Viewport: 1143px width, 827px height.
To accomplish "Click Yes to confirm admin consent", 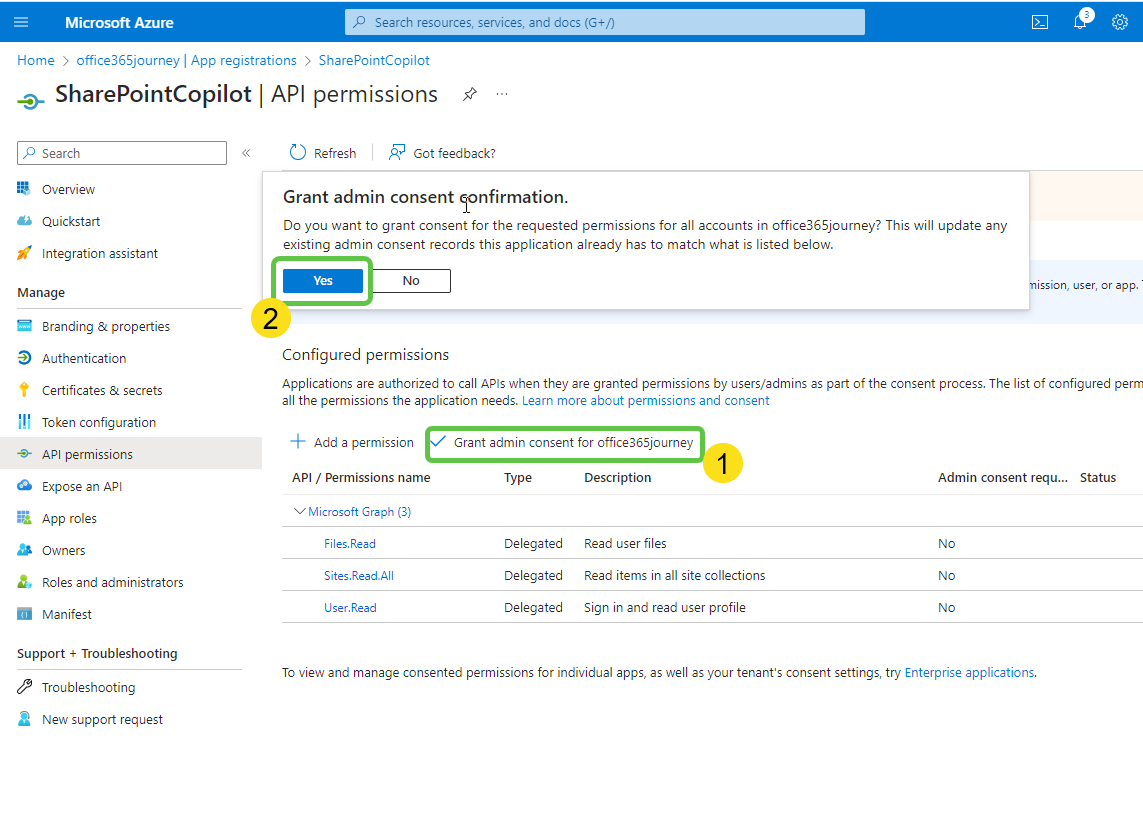I will (321, 280).
